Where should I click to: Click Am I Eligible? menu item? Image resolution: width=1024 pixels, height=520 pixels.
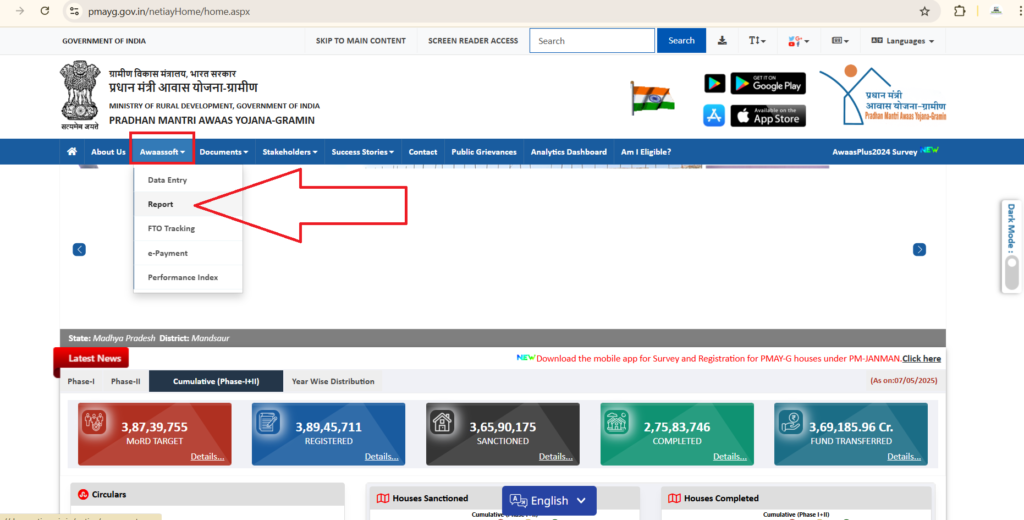646,152
